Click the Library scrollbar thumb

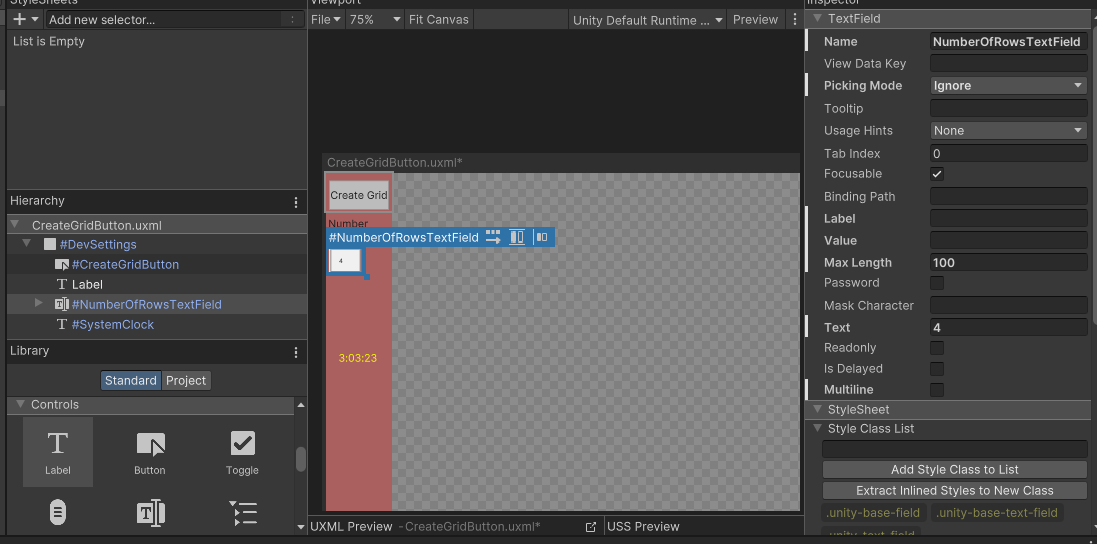[x=301, y=459]
